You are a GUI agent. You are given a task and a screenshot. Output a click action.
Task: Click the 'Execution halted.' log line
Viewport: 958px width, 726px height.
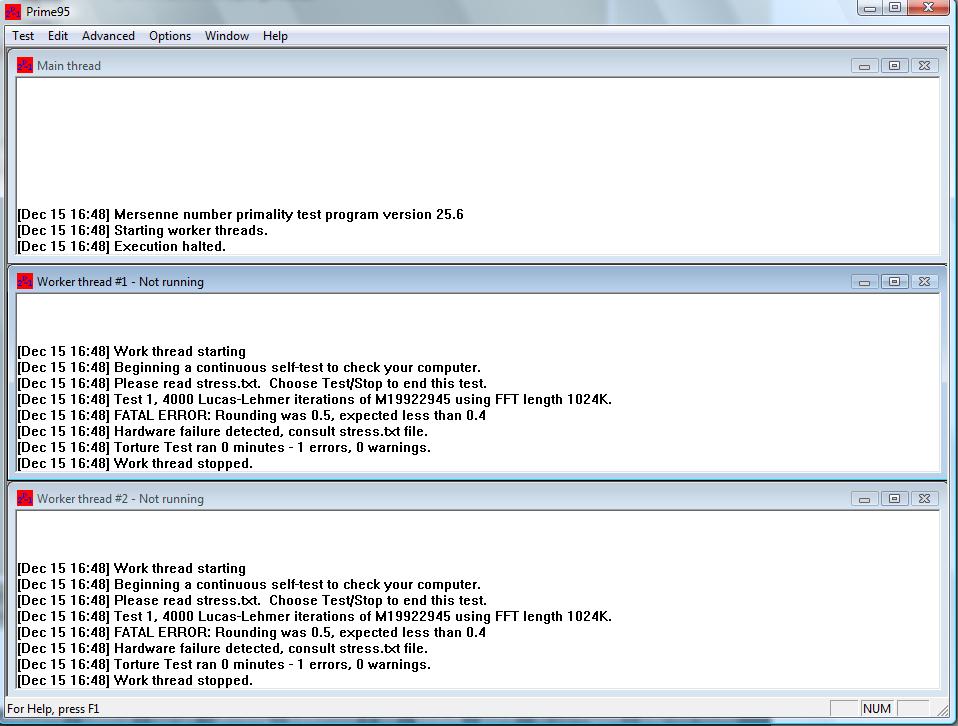point(122,246)
